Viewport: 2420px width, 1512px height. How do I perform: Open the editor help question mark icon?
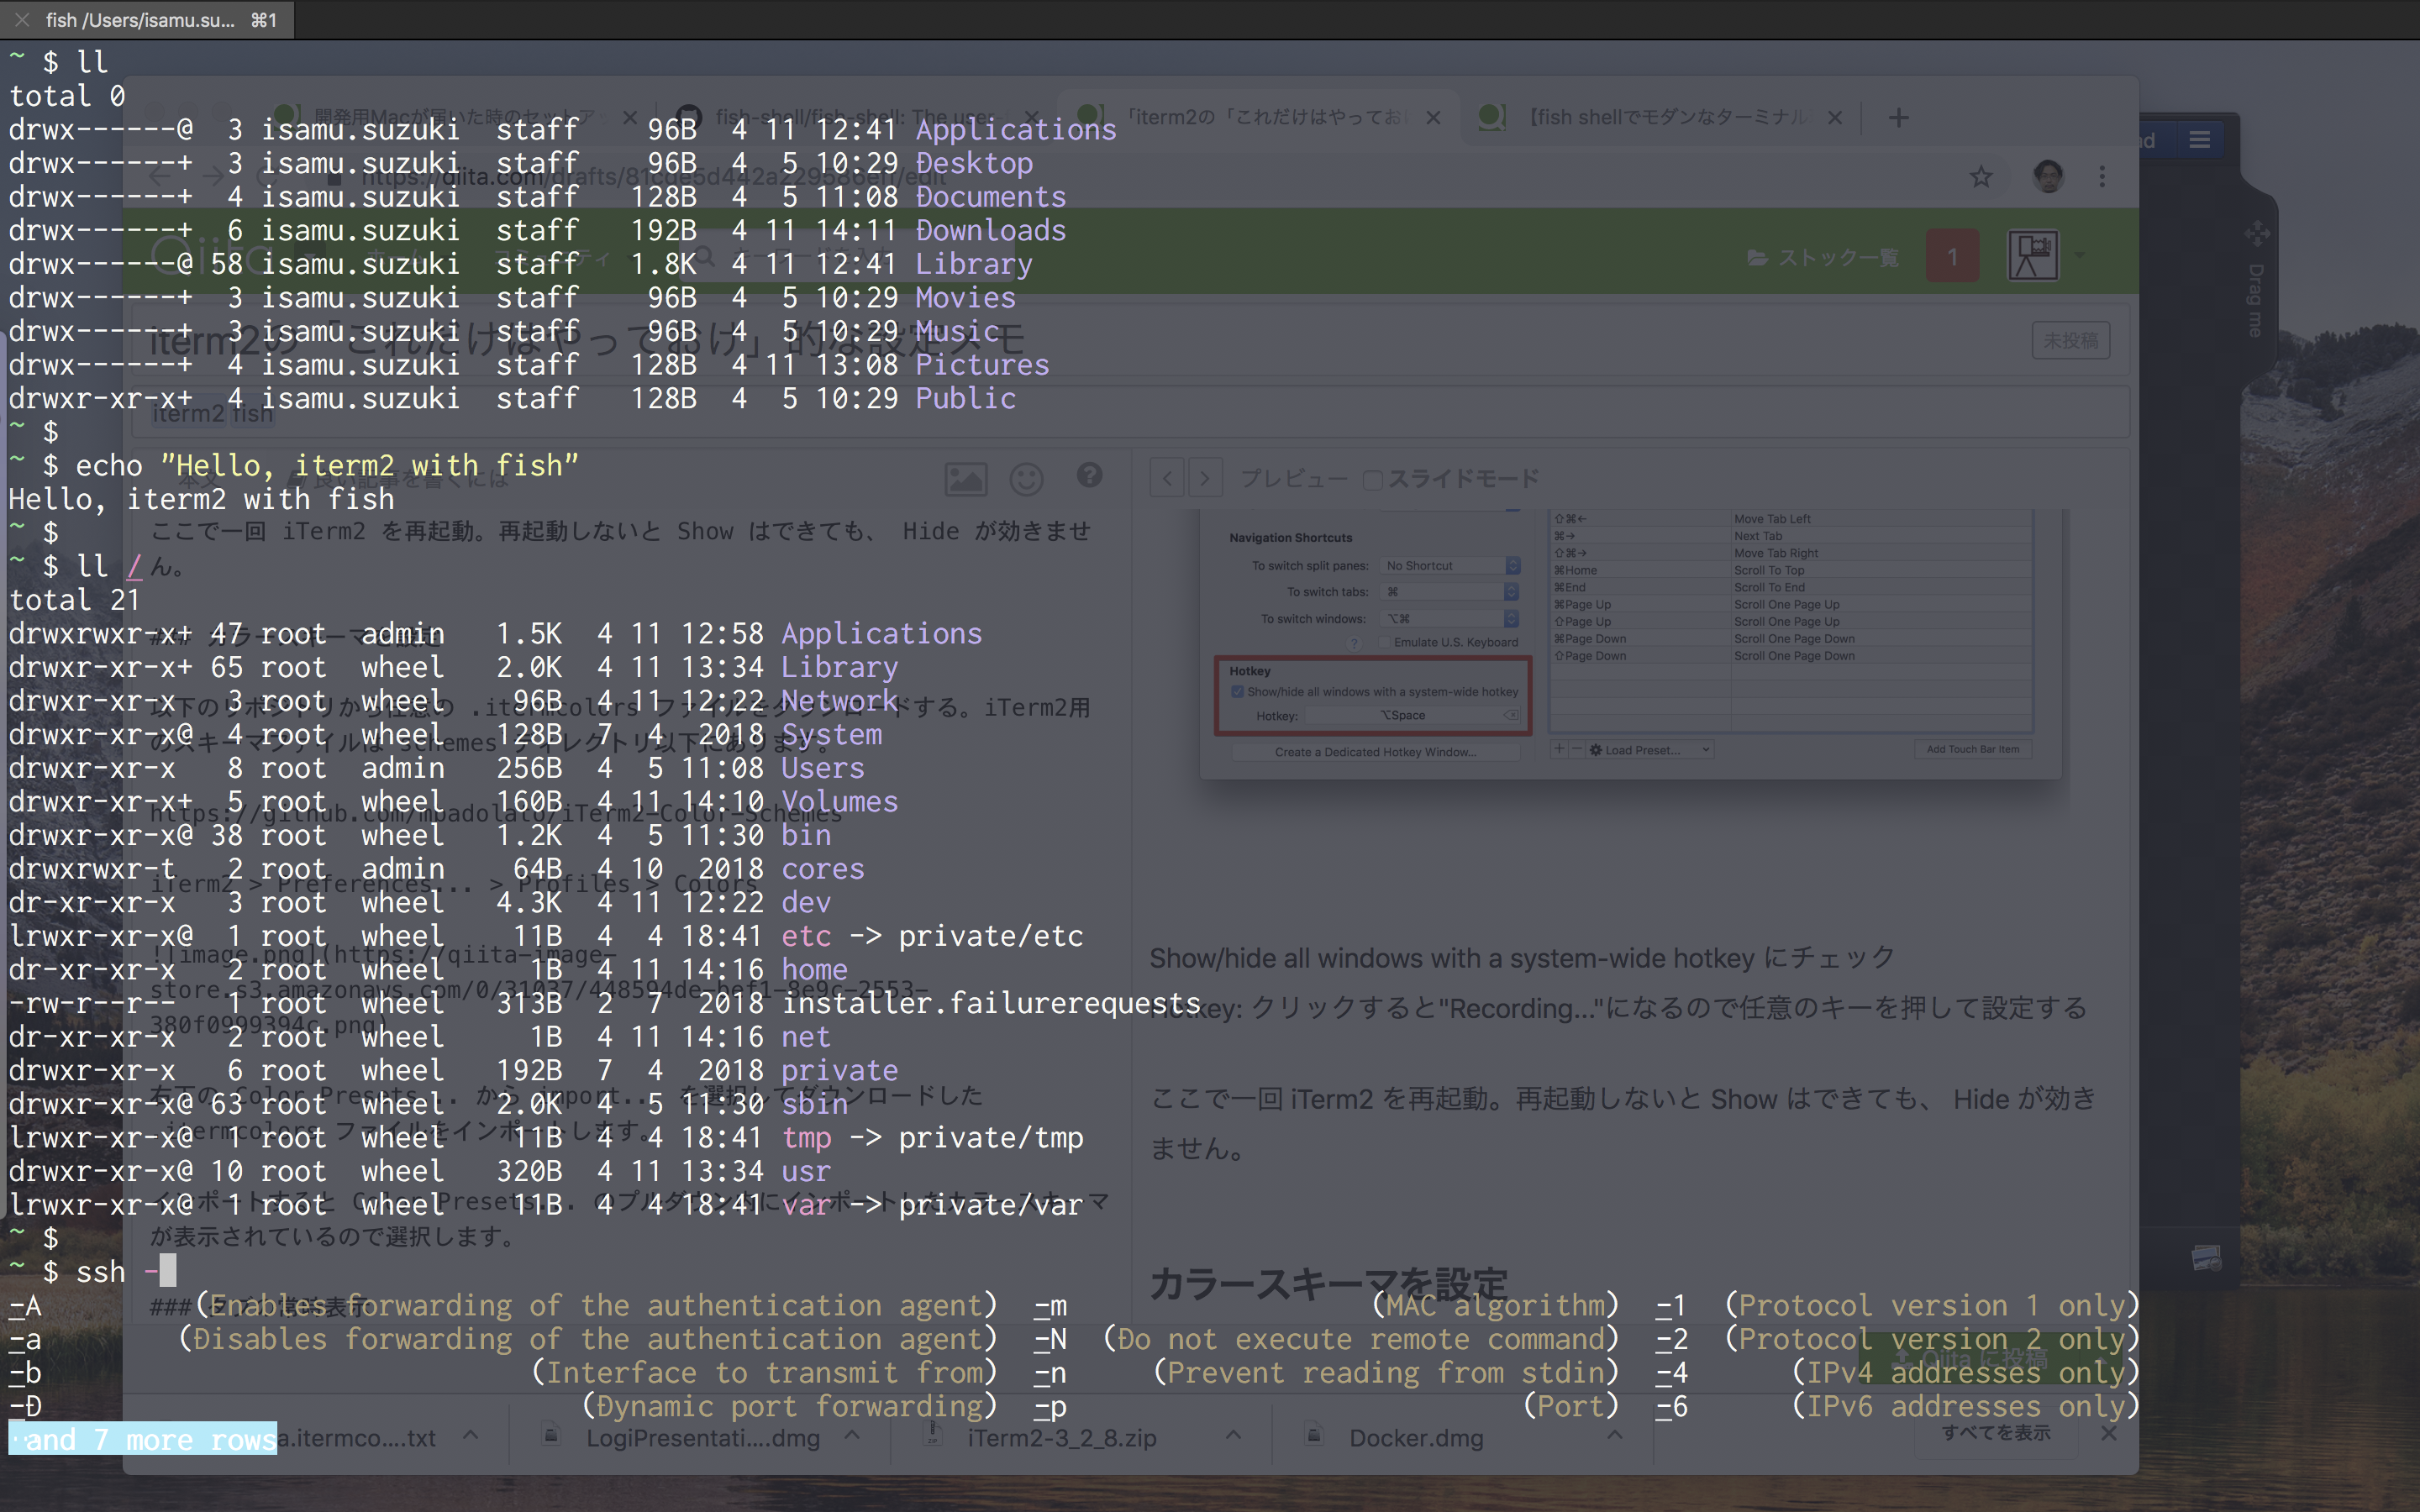[1089, 475]
